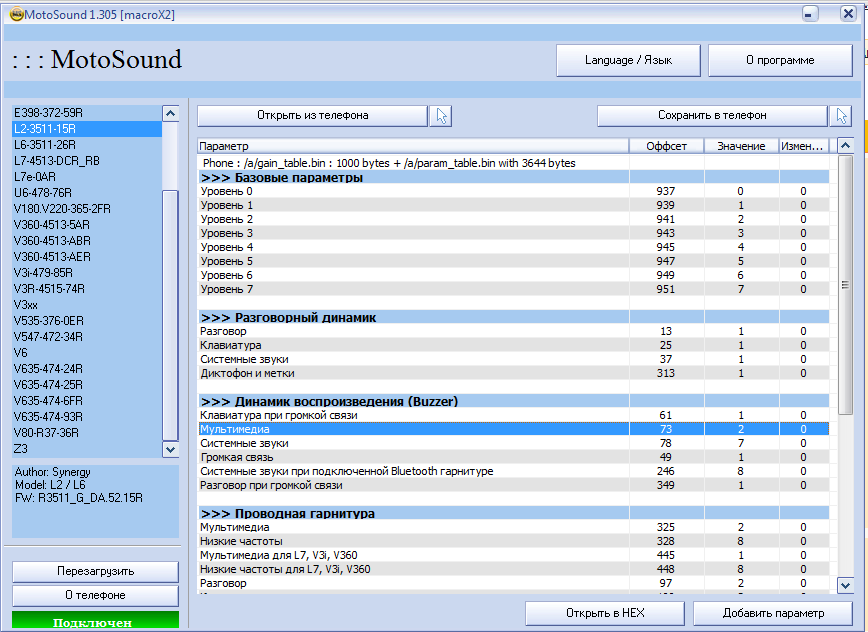Select firmware V80-R37-36R
868x632 pixels.
87,433
